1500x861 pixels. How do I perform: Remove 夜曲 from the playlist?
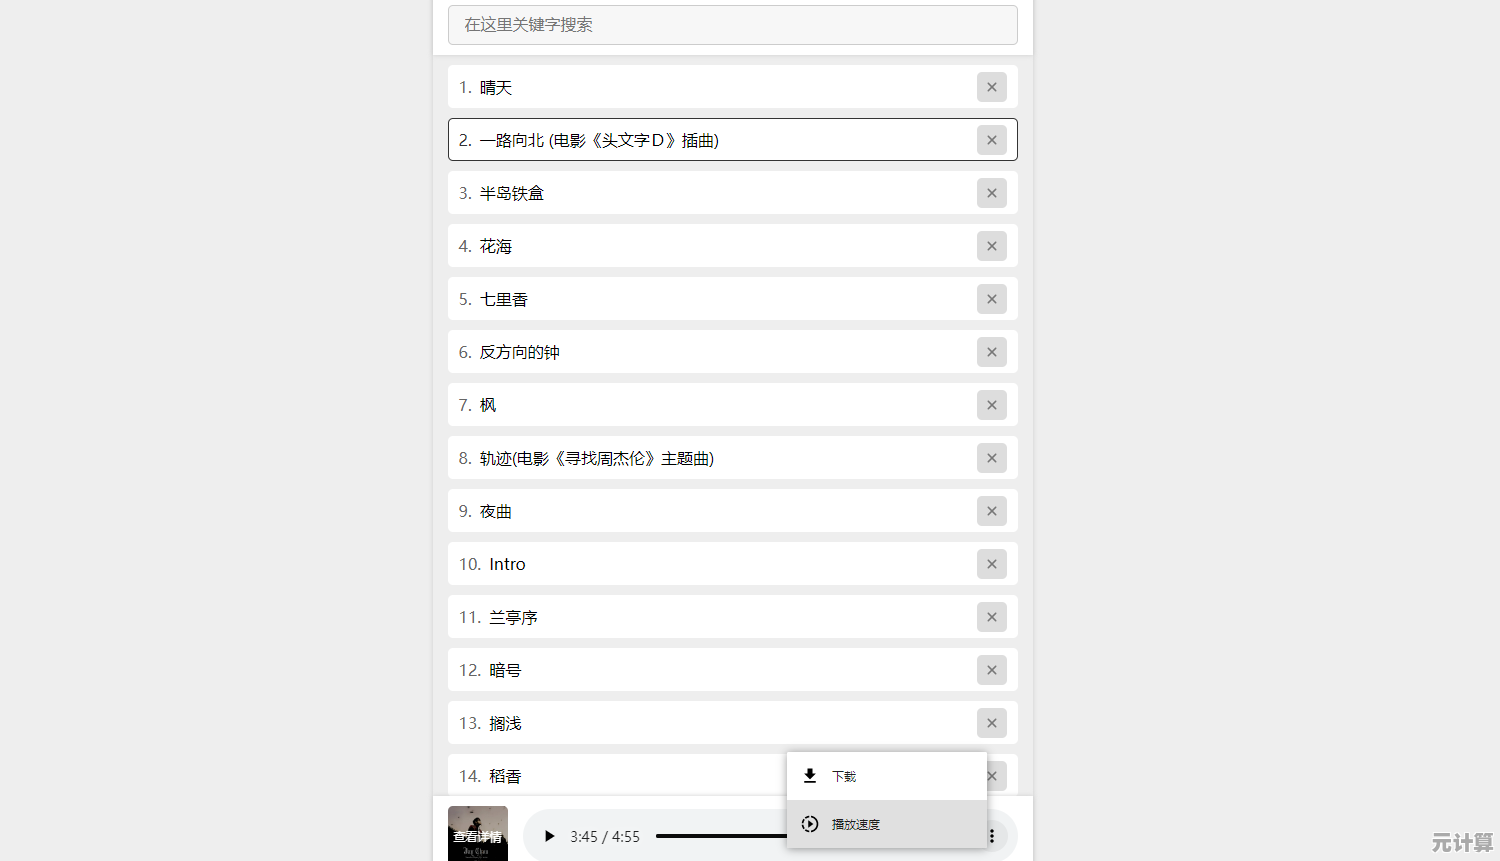[991, 511]
